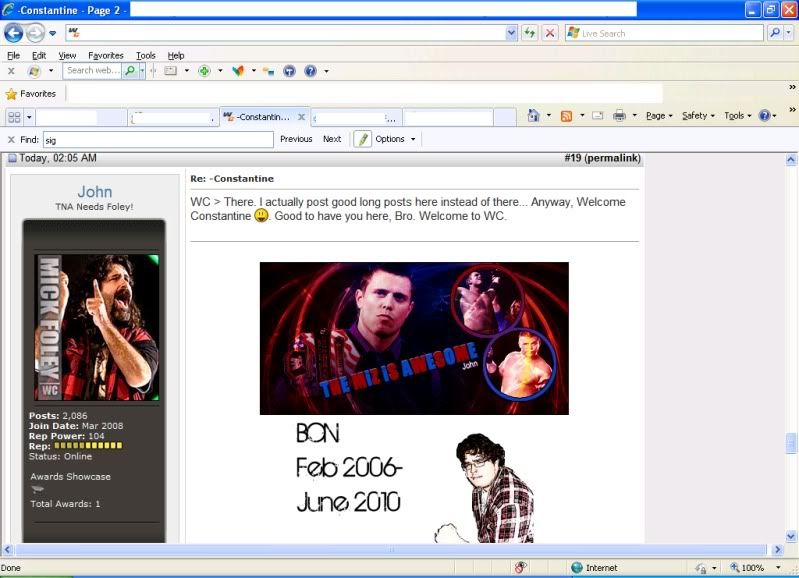Open Quick Tabs grid view
The height and width of the screenshot is (578, 799).
click(14, 117)
